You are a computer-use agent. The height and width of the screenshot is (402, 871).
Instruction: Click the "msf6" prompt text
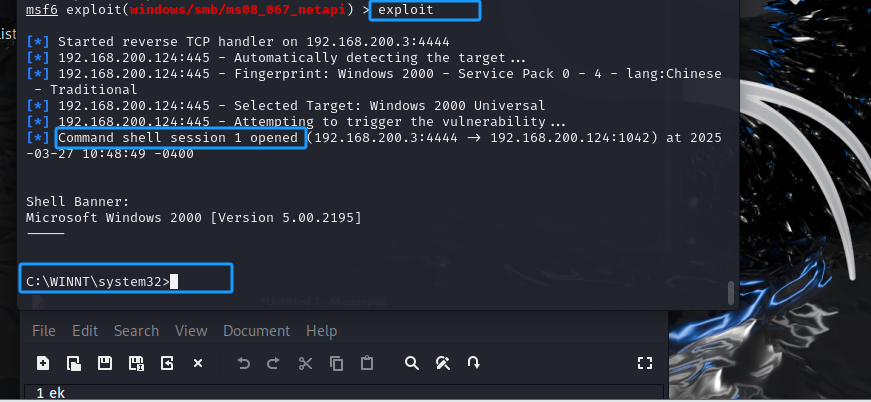(42, 10)
